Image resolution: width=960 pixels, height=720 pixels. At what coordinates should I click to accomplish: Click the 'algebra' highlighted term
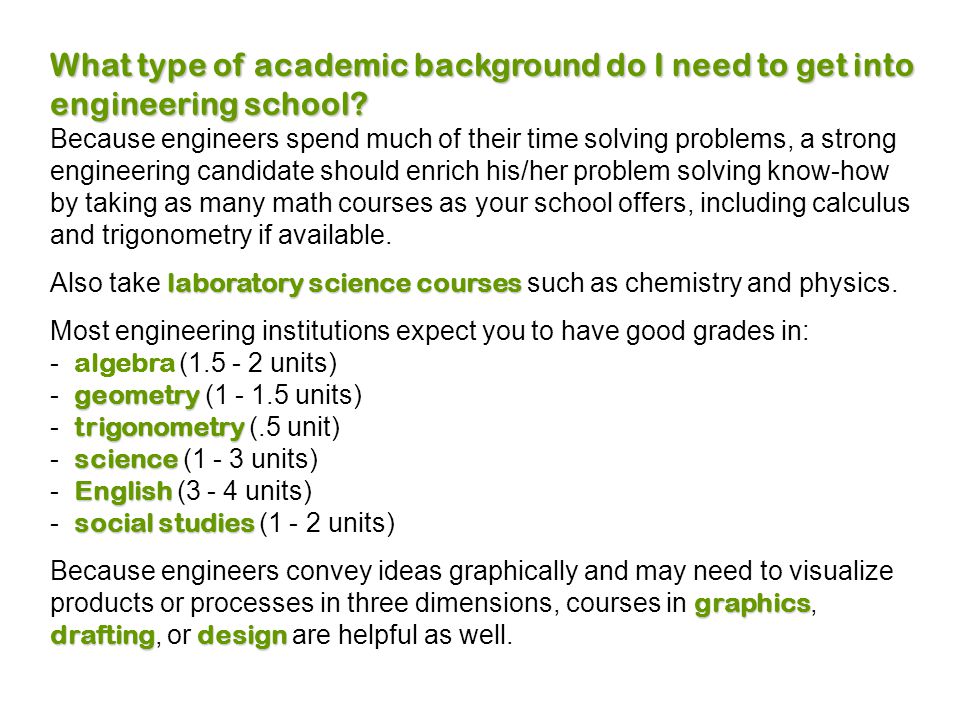click(x=125, y=364)
